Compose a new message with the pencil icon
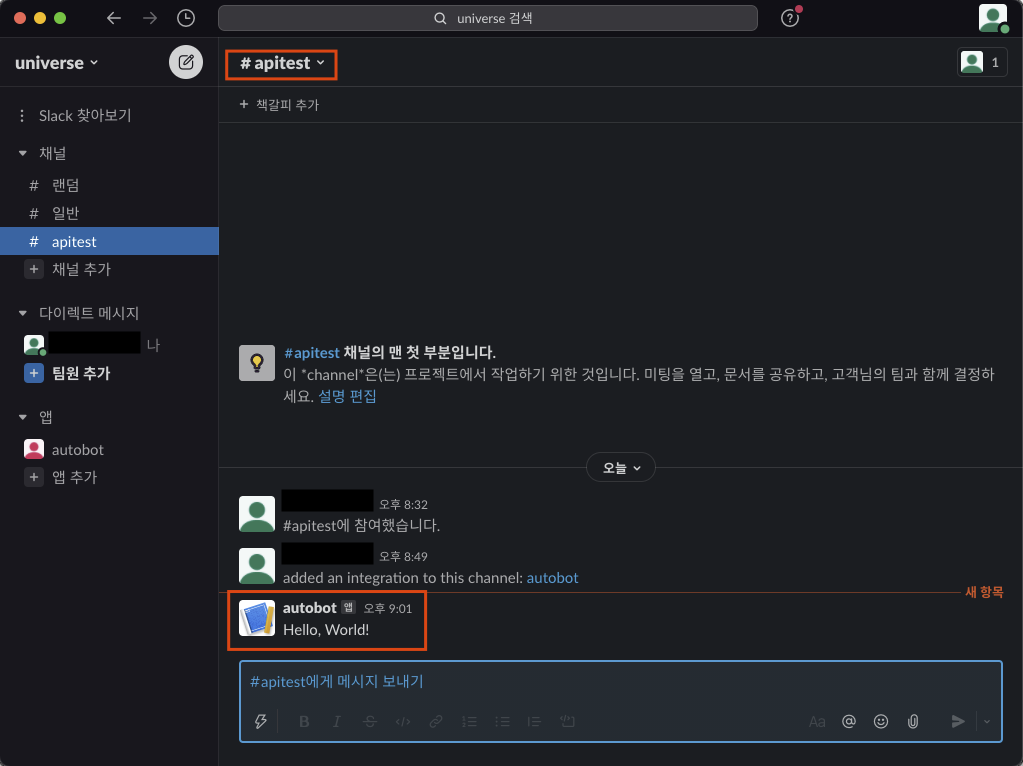The image size is (1023, 766). 186,62
